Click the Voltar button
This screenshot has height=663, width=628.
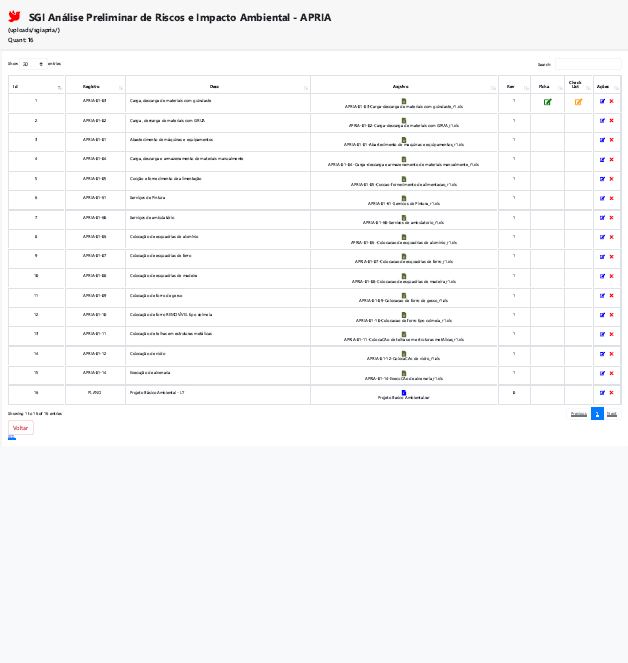tap(21, 428)
